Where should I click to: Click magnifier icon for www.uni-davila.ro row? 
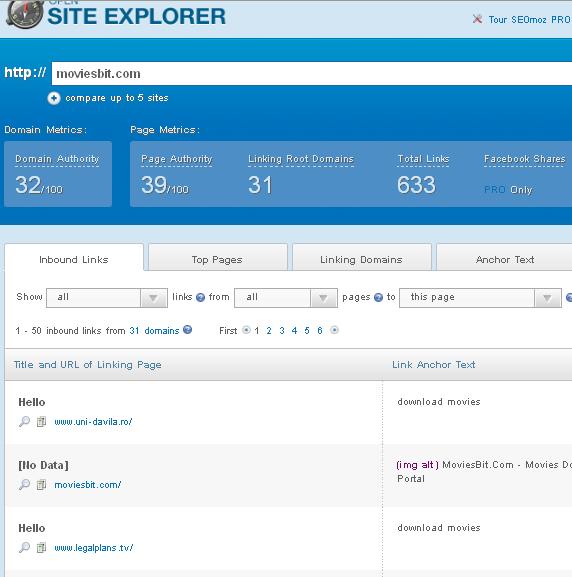(24, 421)
